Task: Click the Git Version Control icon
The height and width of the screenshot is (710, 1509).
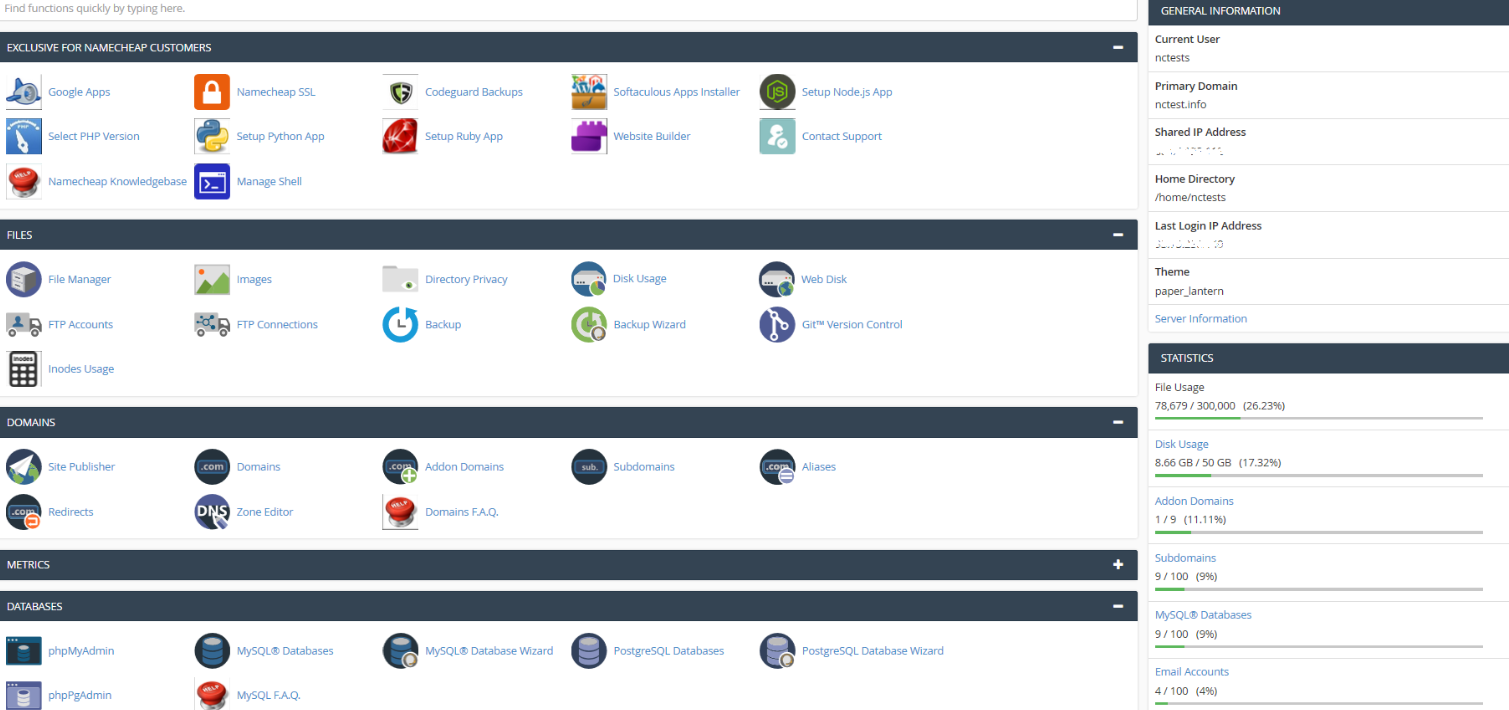Action: [x=777, y=324]
